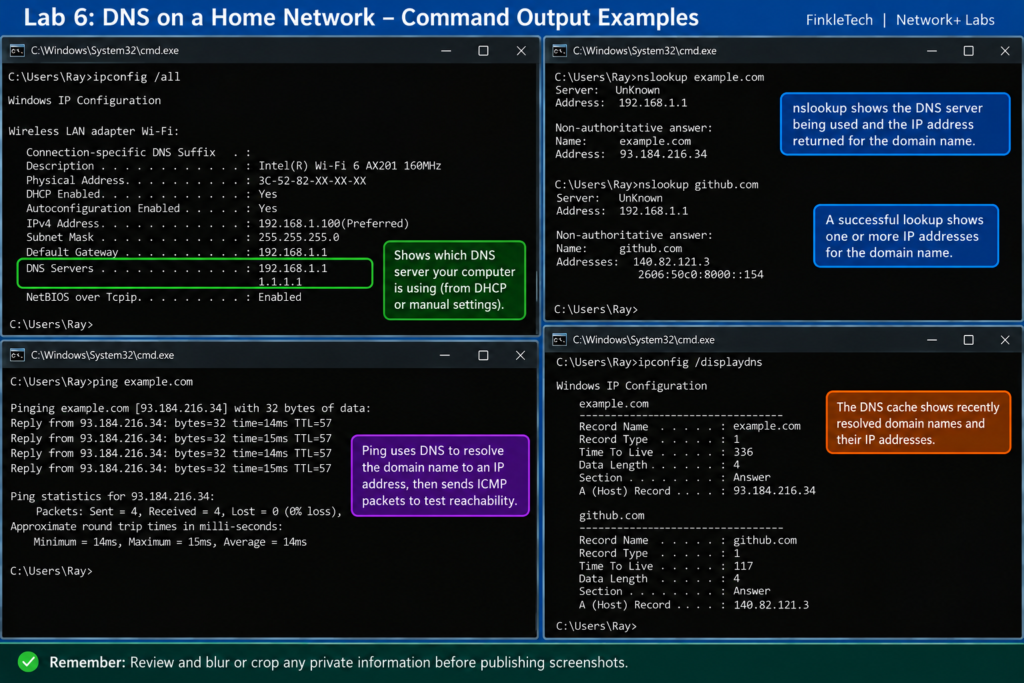This screenshot has height=683, width=1024.
Task: Click the Lab 6 title heading
Action: tap(361, 18)
